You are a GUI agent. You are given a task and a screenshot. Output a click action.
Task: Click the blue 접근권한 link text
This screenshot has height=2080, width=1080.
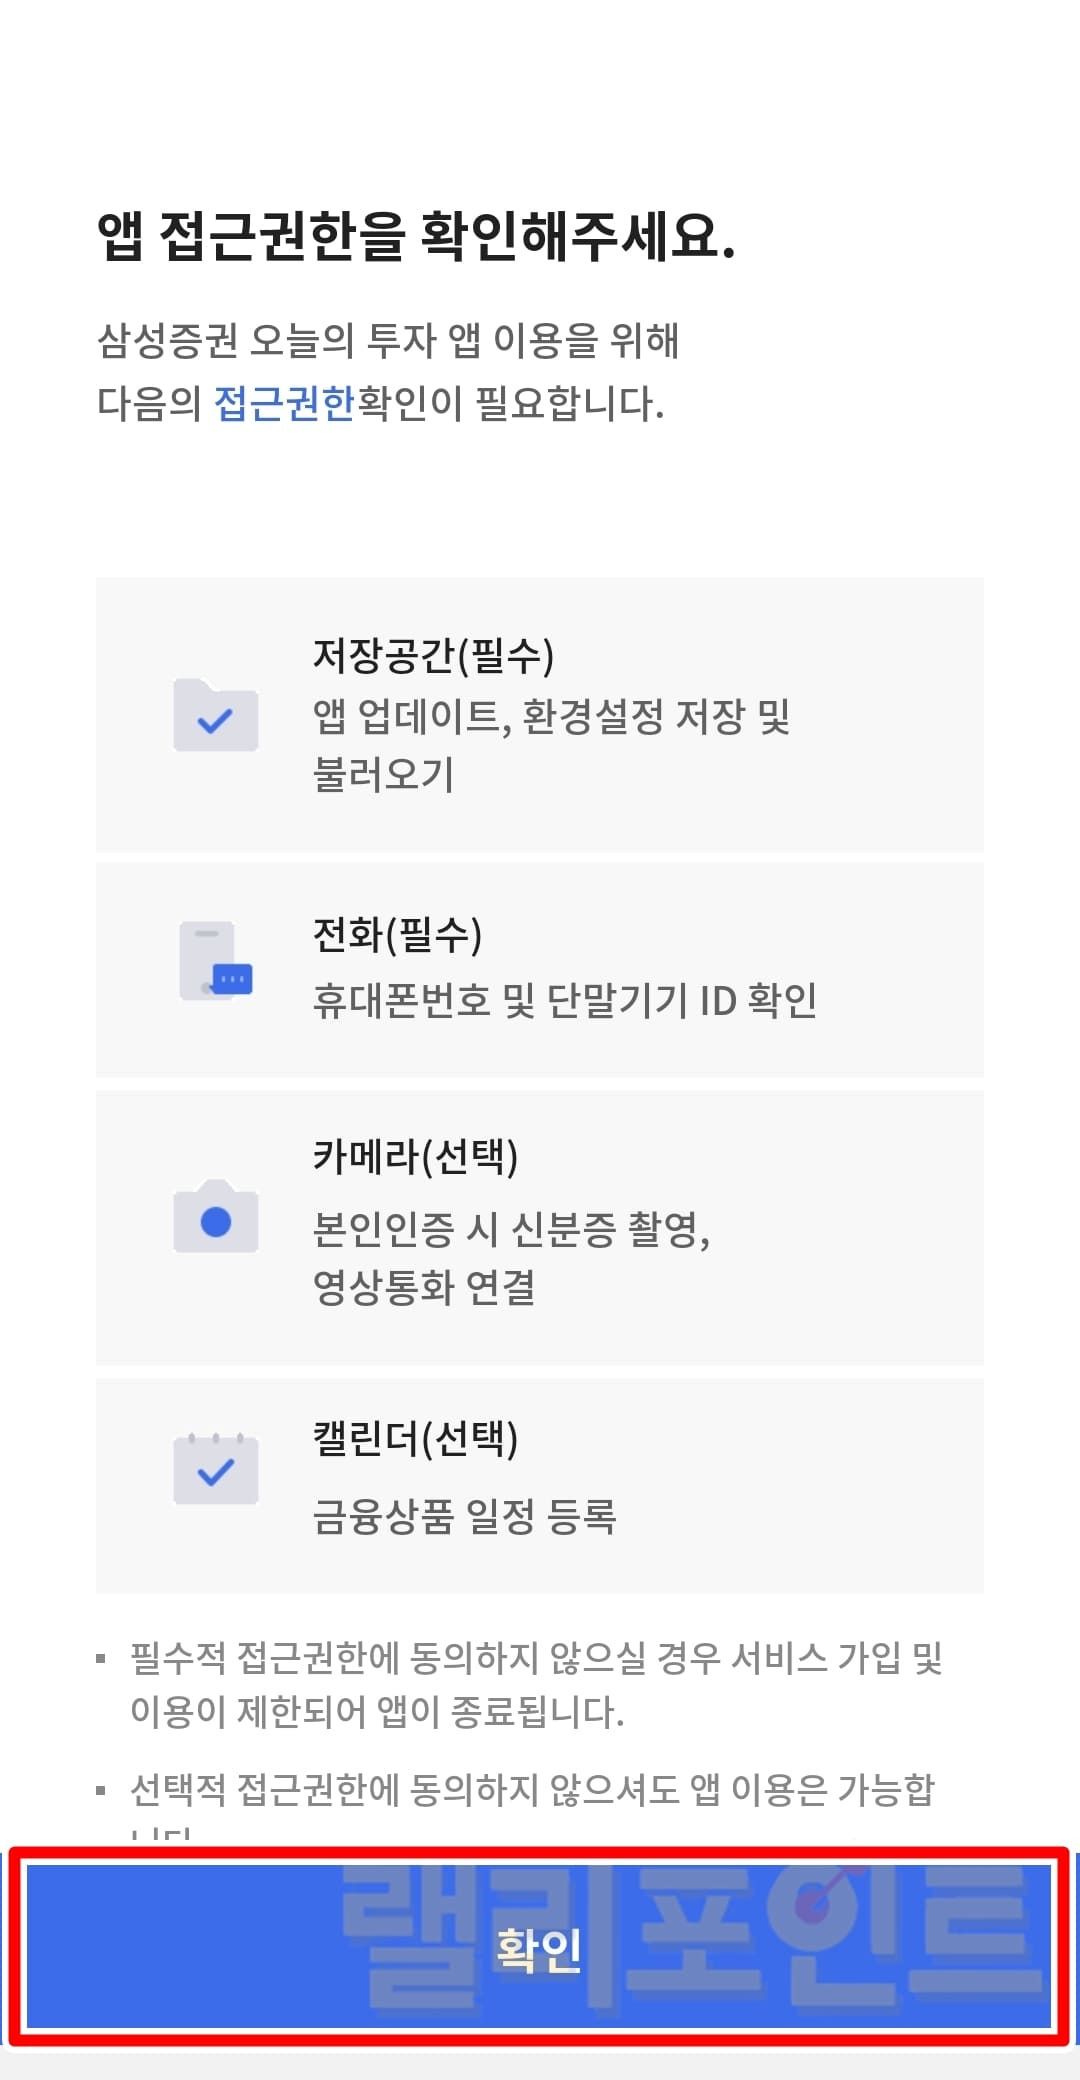coord(284,403)
